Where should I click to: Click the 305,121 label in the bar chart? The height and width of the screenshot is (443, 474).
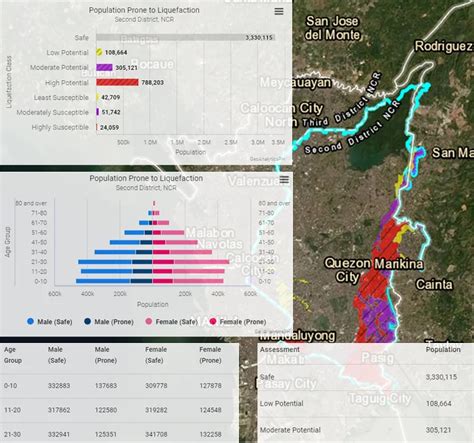pos(126,68)
